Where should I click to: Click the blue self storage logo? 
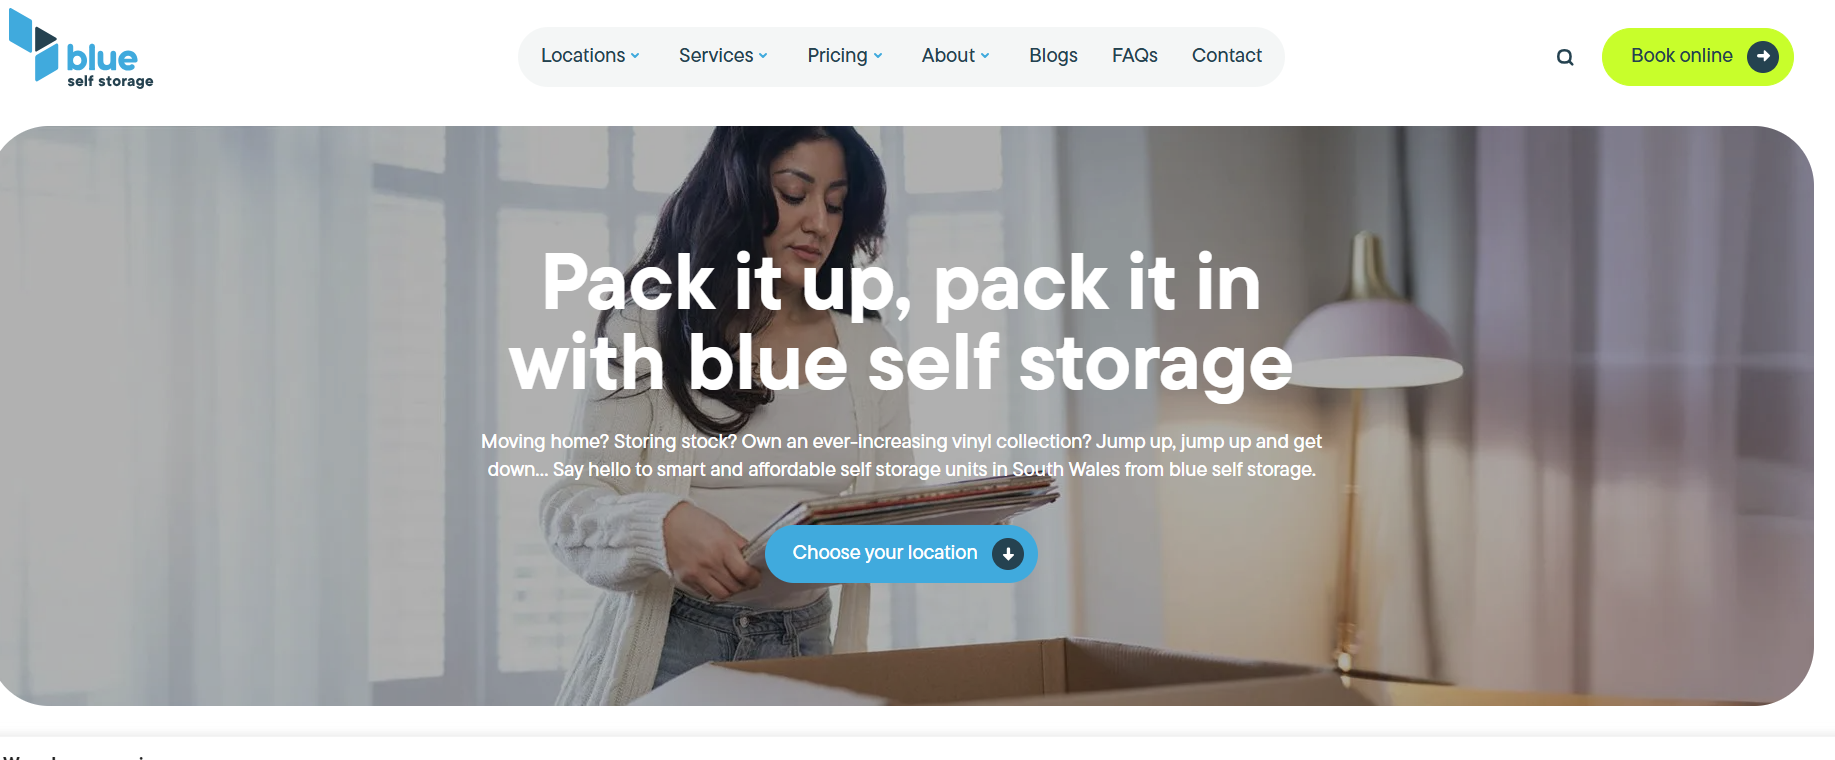[x=81, y=48]
